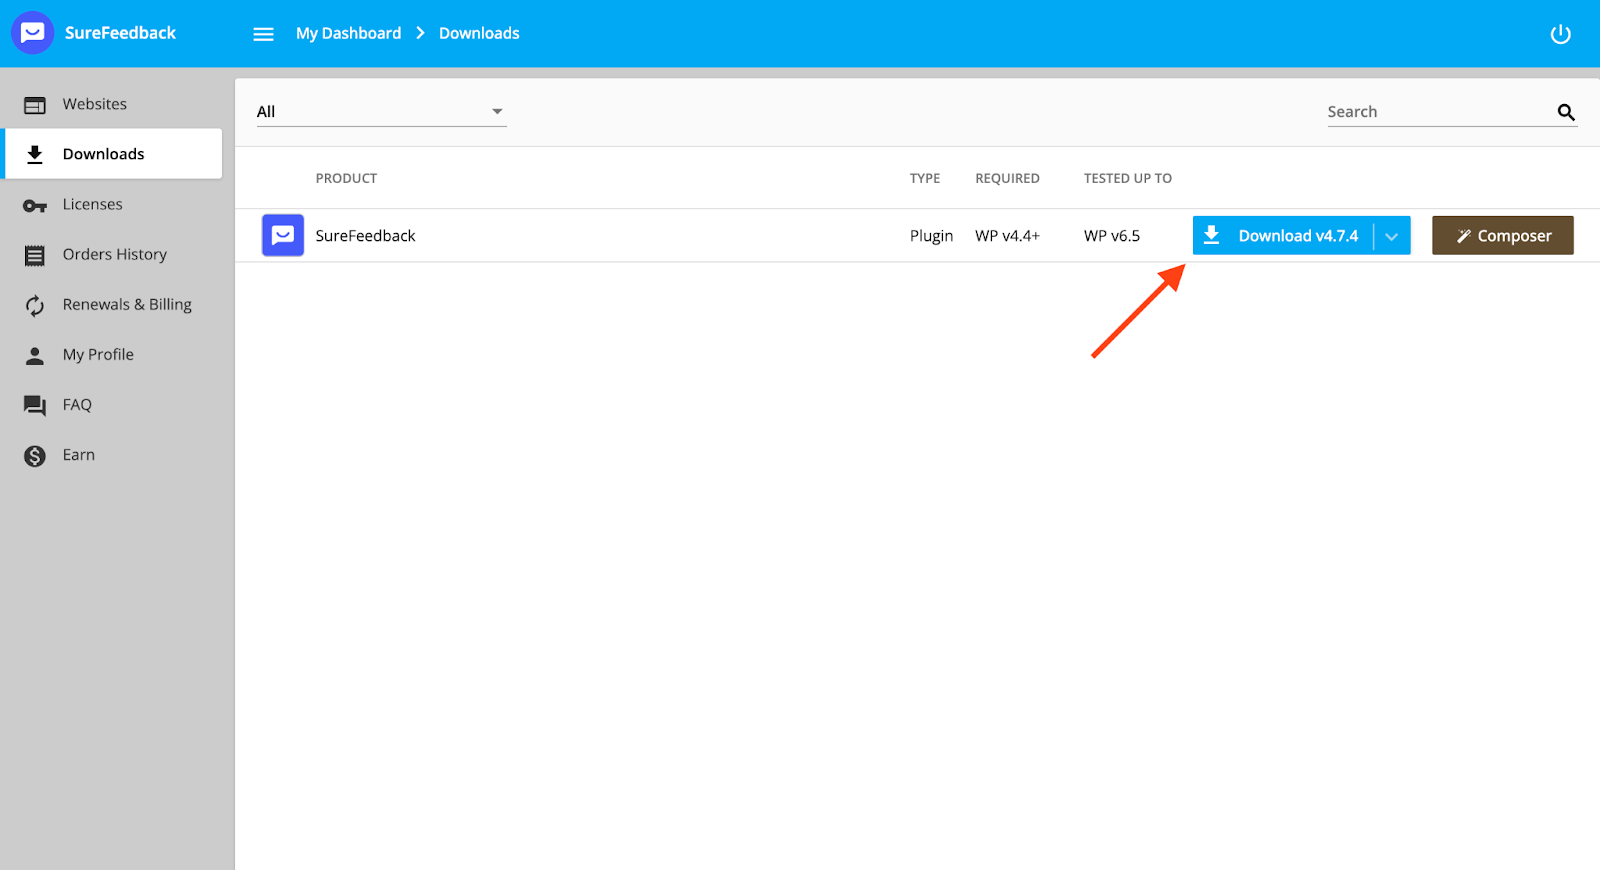Click the REQUIRED column header
Image resolution: width=1600 pixels, height=870 pixels.
[x=1007, y=178]
